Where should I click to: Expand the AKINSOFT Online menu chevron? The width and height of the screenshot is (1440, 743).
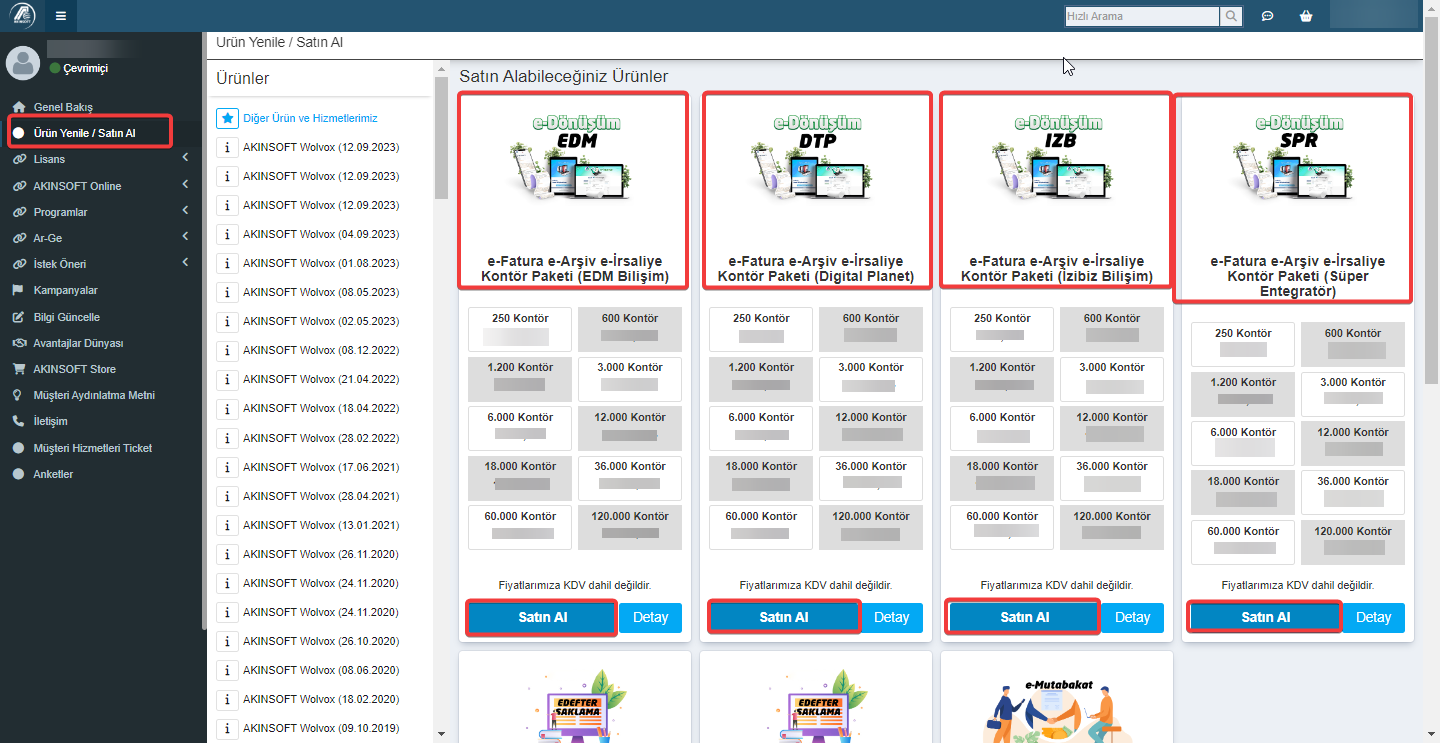pyautogui.click(x=185, y=185)
